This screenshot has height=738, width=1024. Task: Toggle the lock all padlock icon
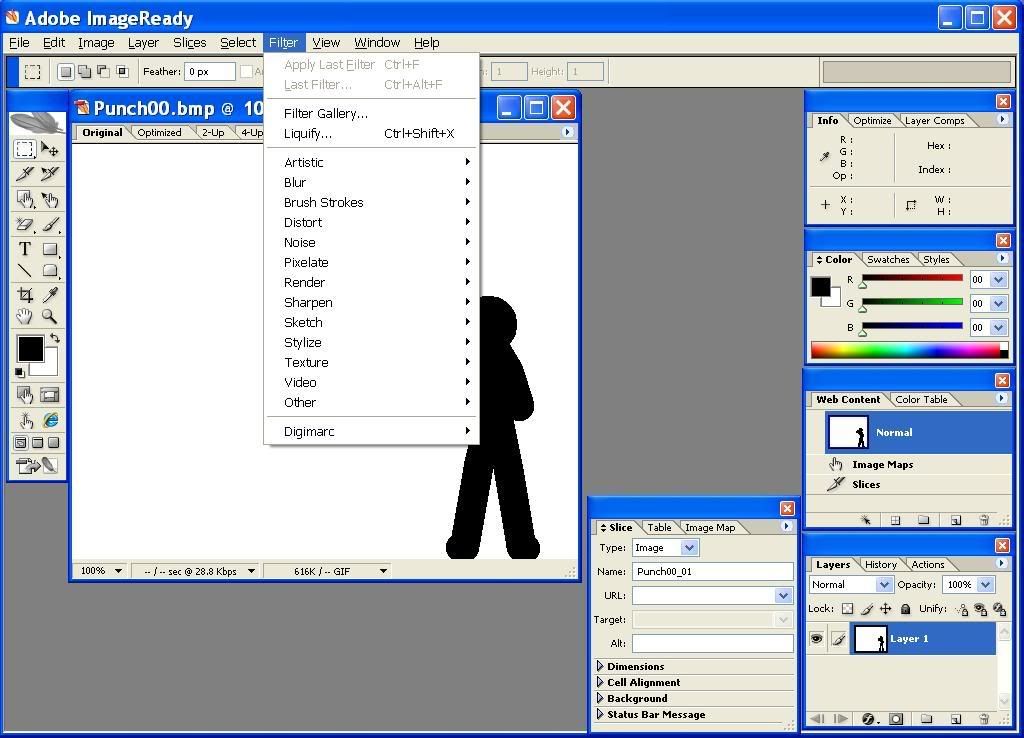(905, 609)
